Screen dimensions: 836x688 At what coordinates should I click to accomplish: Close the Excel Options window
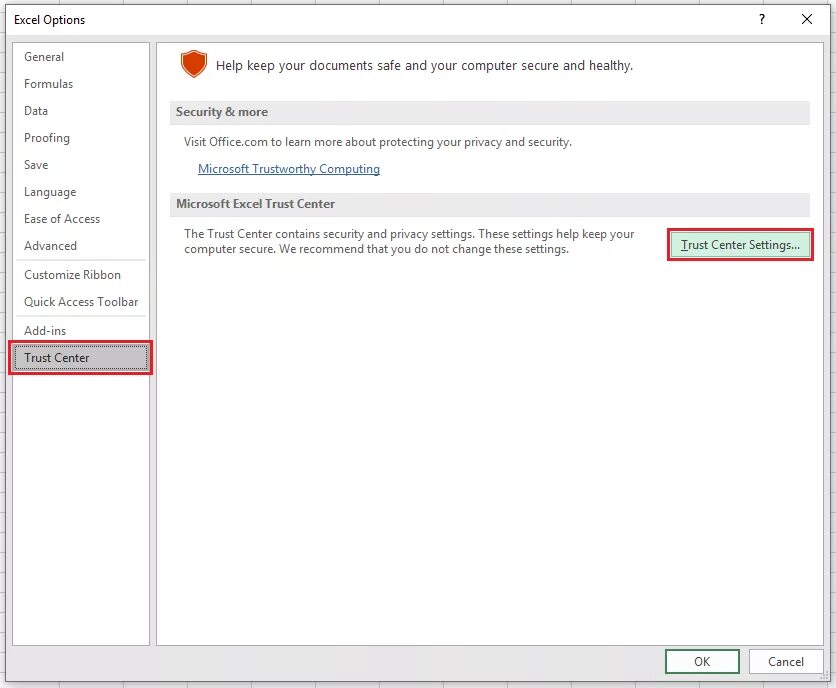(x=808, y=19)
